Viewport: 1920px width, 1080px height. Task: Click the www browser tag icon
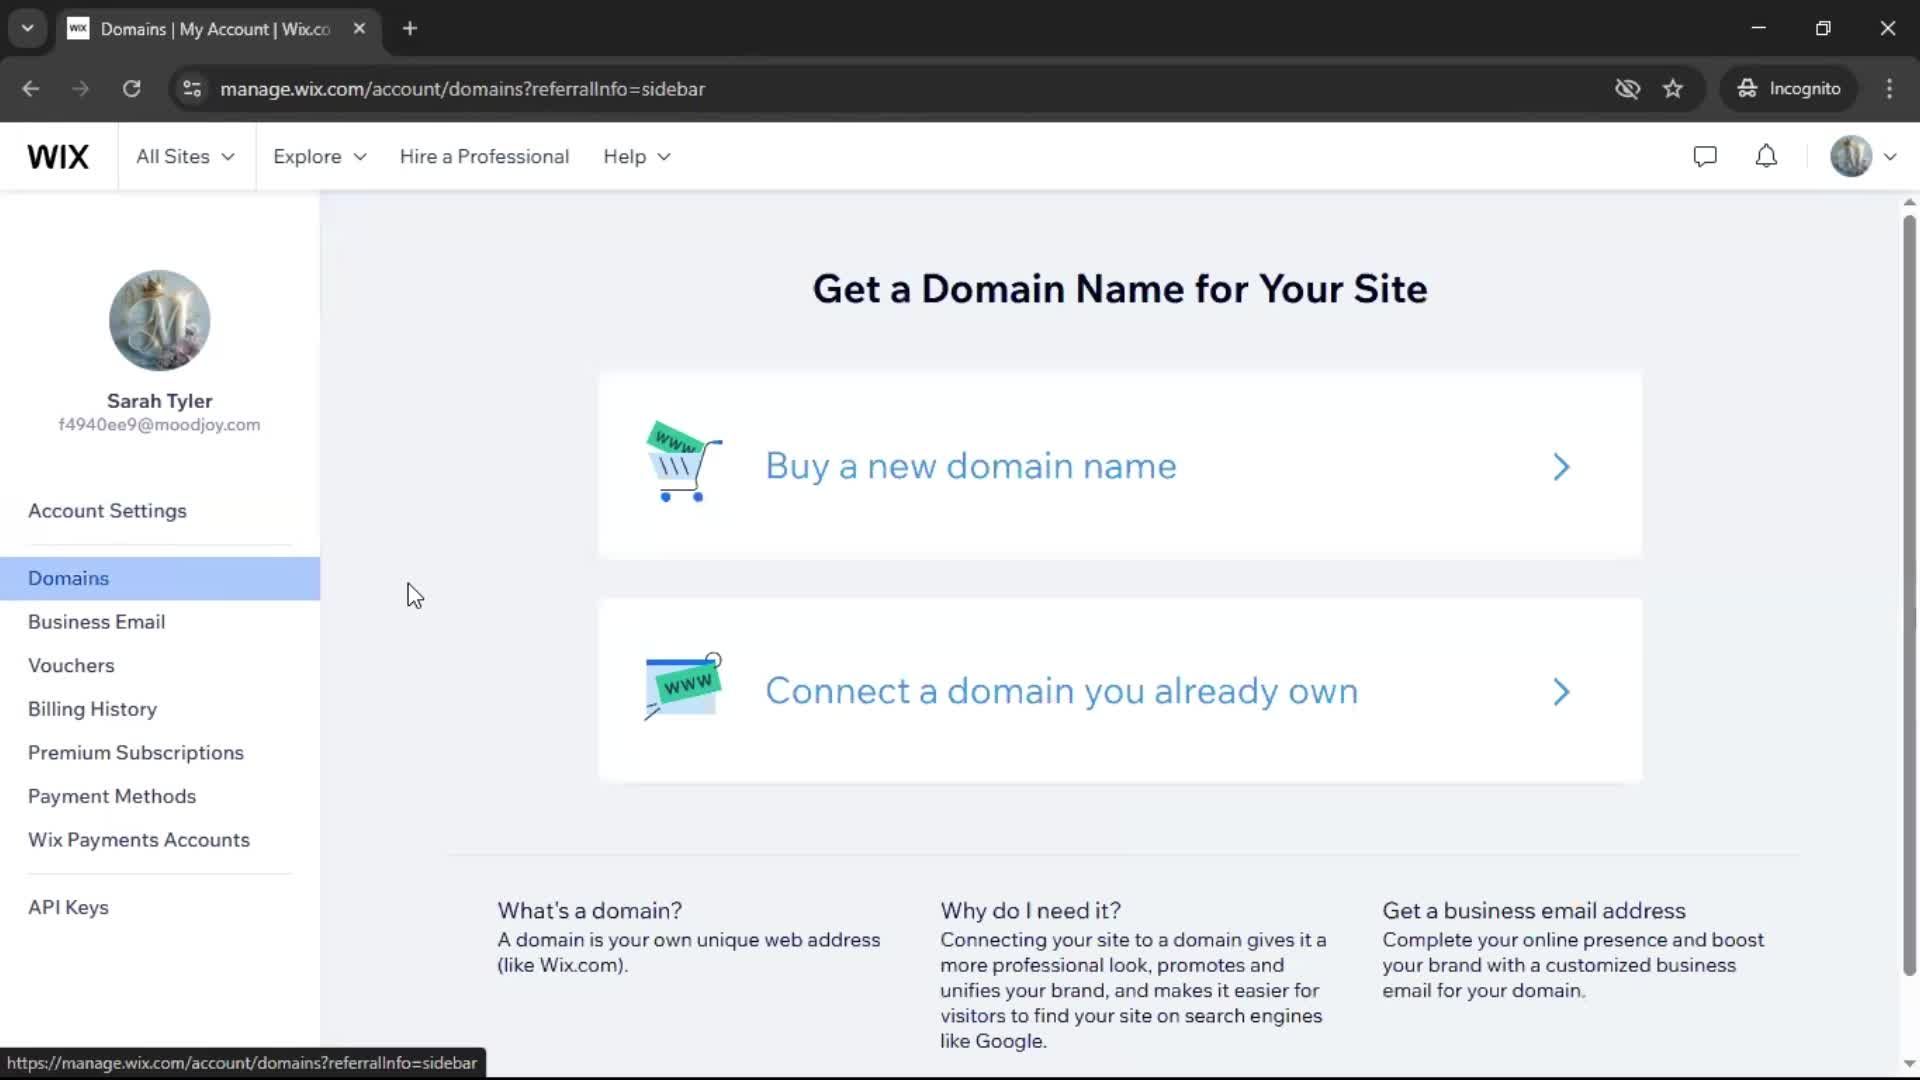[x=684, y=687]
